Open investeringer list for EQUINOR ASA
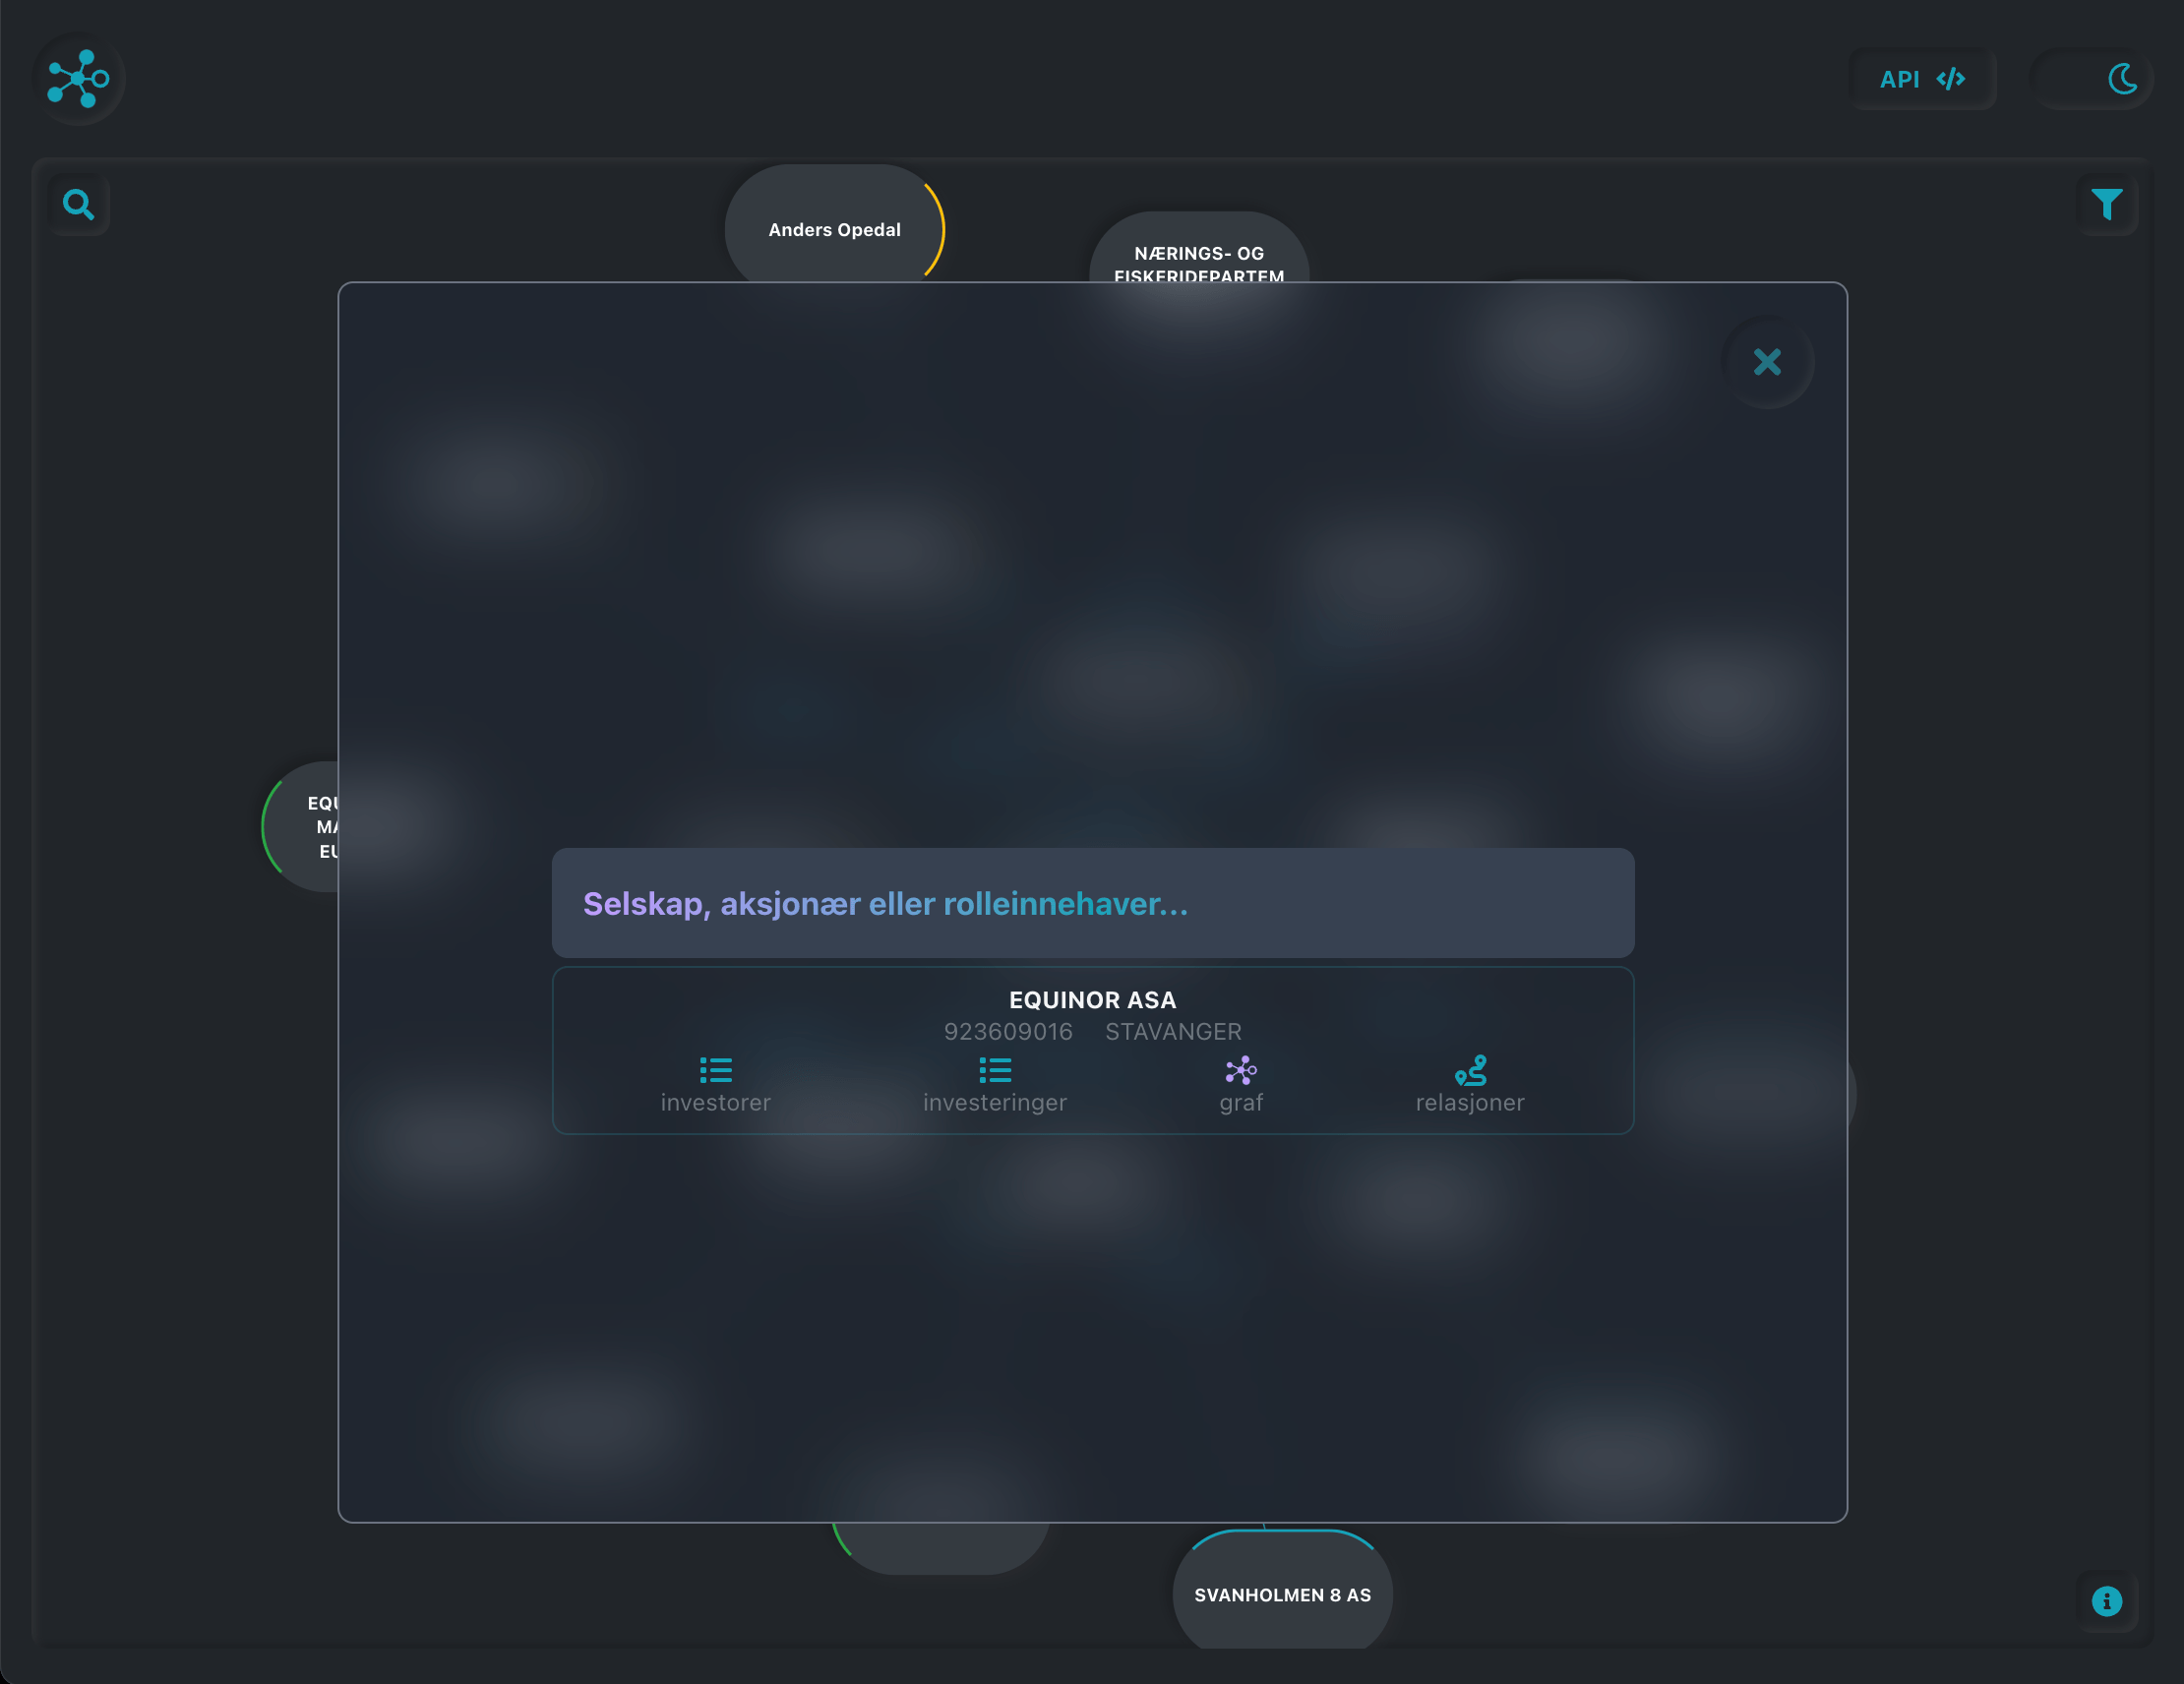The height and width of the screenshot is (1684, 2184). click(x=994, y=1085)
